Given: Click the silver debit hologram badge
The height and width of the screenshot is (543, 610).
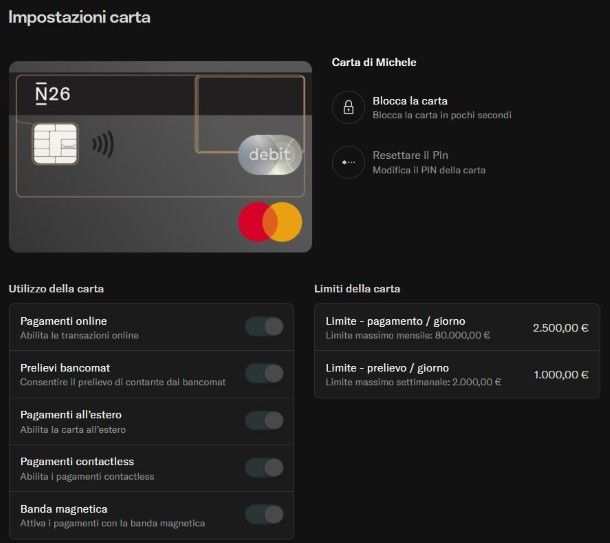Looking at the screenshot, I should (270, 155).
